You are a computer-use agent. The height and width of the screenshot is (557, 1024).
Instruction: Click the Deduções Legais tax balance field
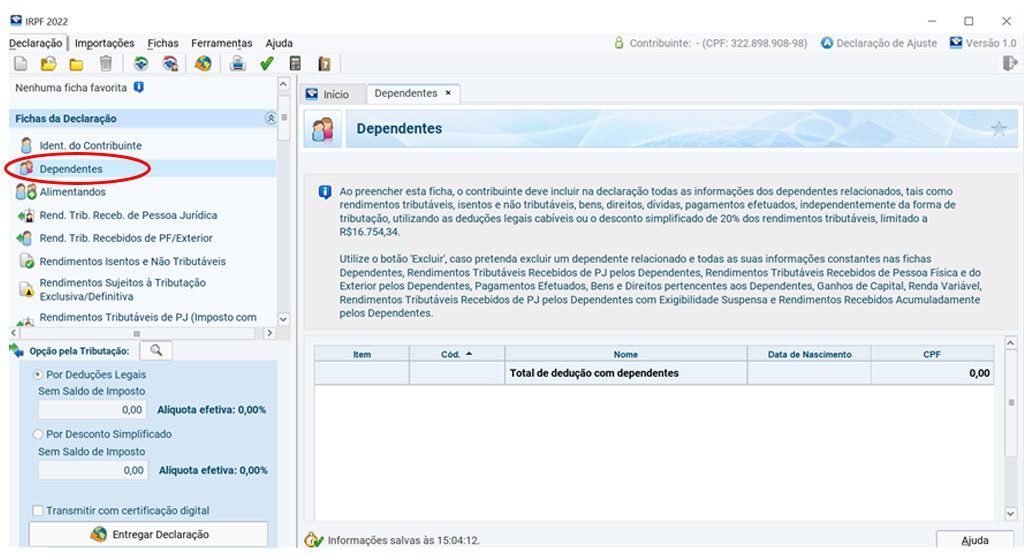point(91,409)
